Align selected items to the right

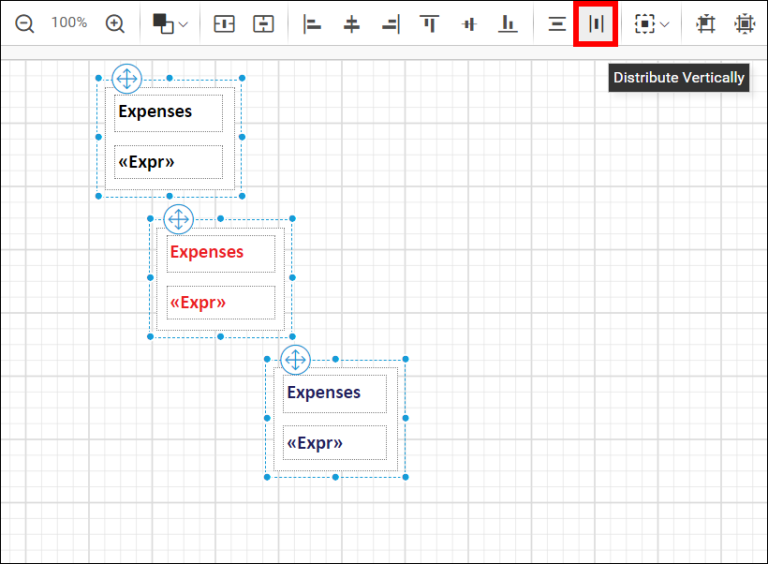tap(390, 23)
